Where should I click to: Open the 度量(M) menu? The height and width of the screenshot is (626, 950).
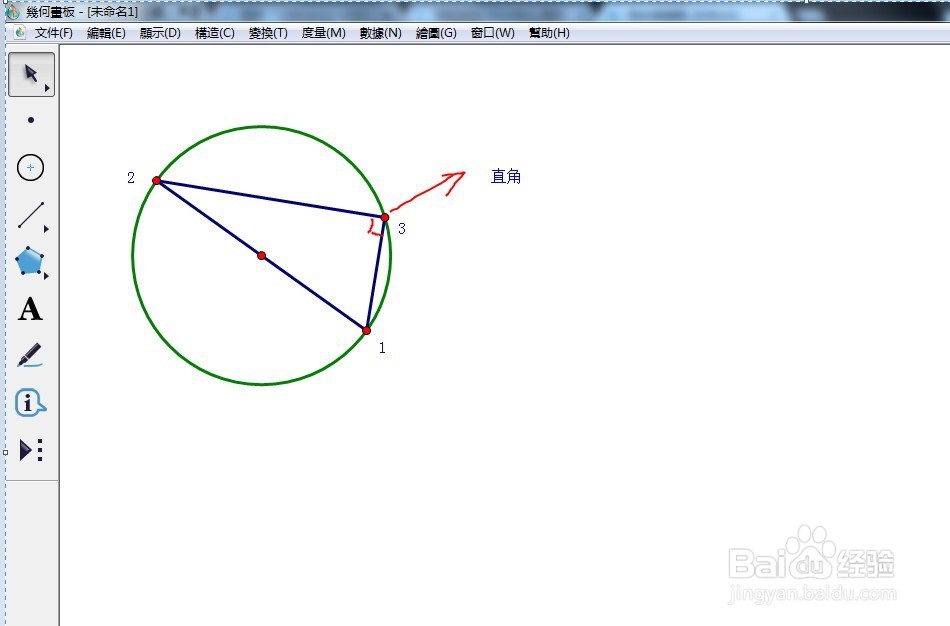pyautogui.click(x=324, y=33)
